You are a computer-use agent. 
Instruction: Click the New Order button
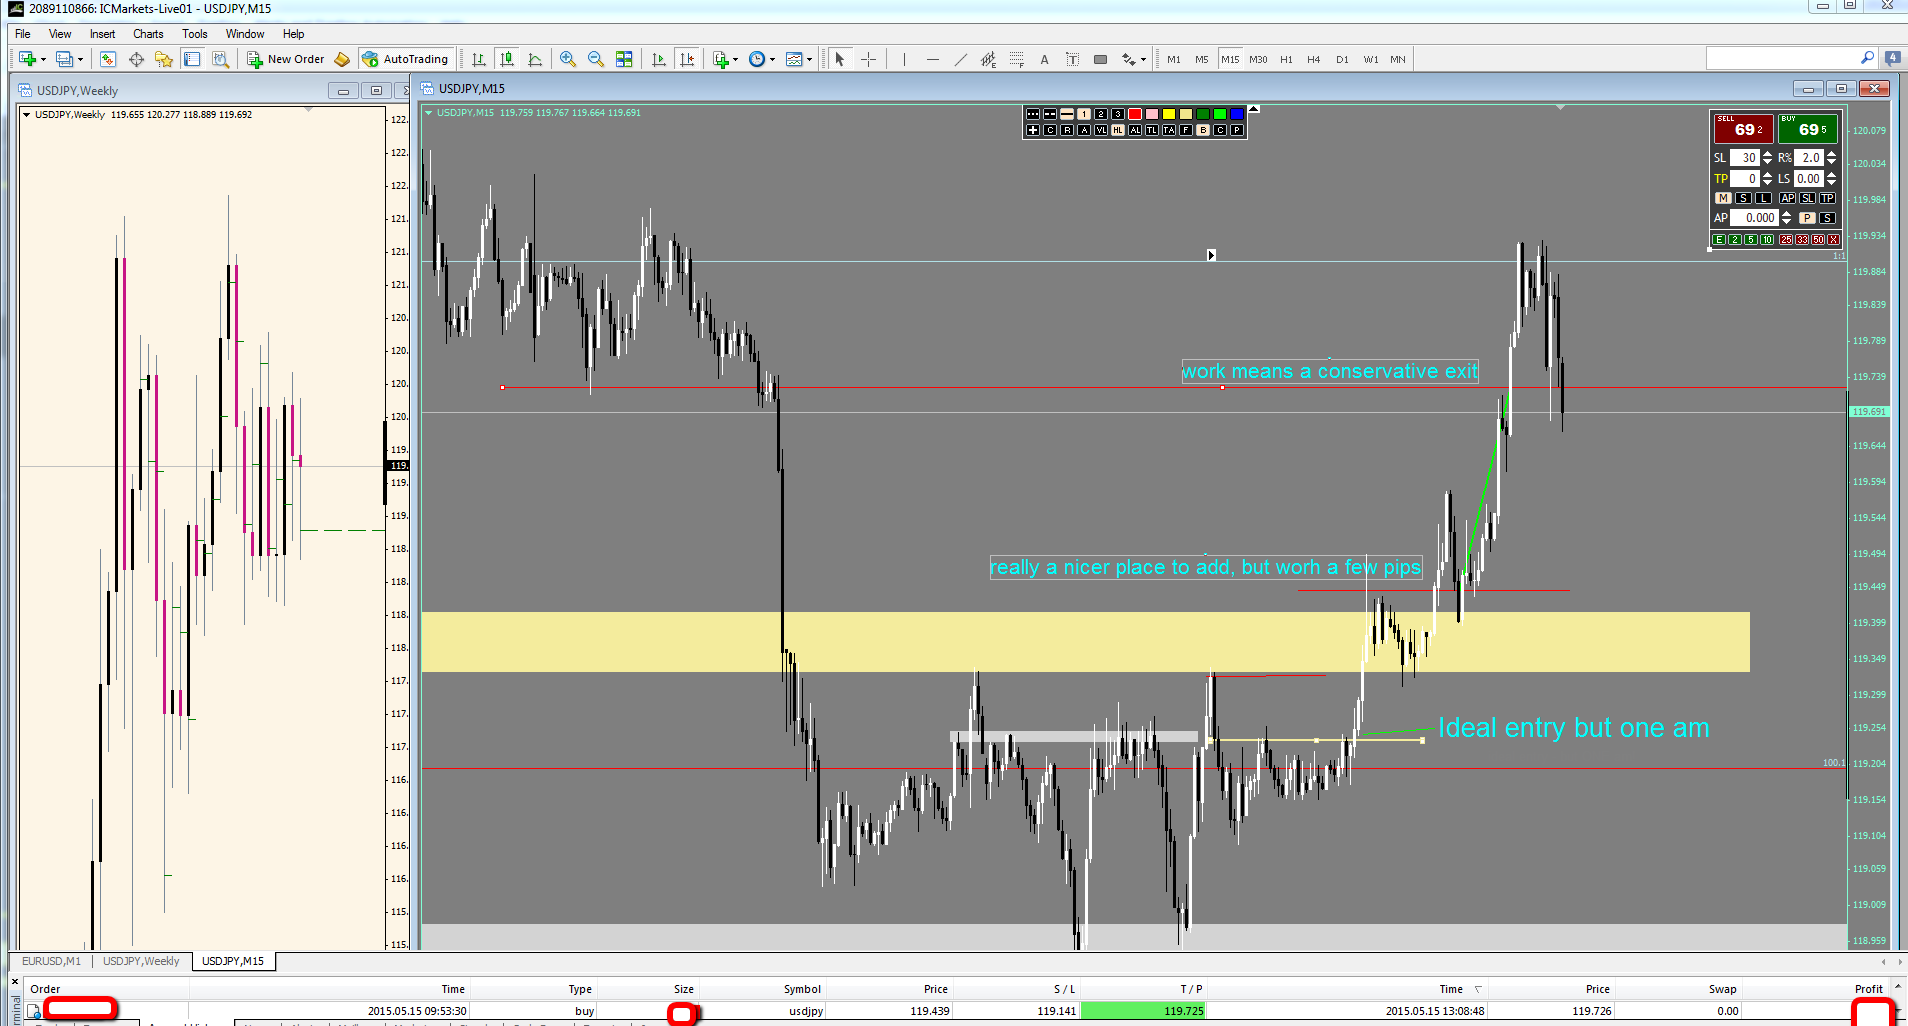point(286,59)
